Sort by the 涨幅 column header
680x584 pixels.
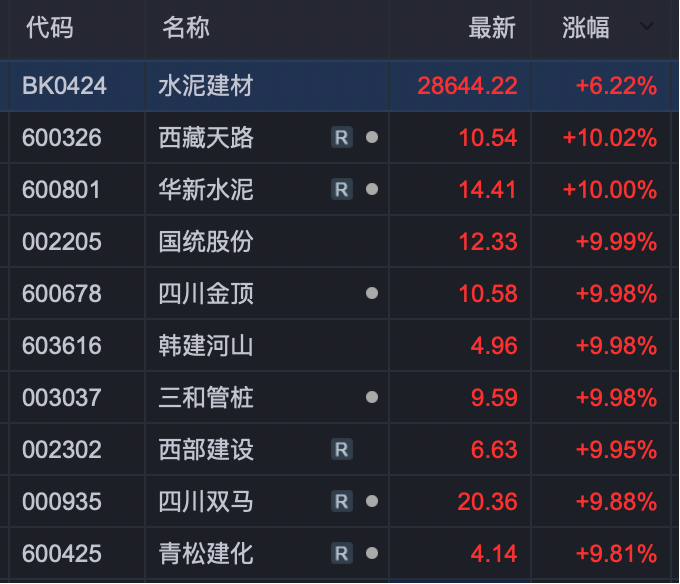pyautogui.click(x=586, y=28)
